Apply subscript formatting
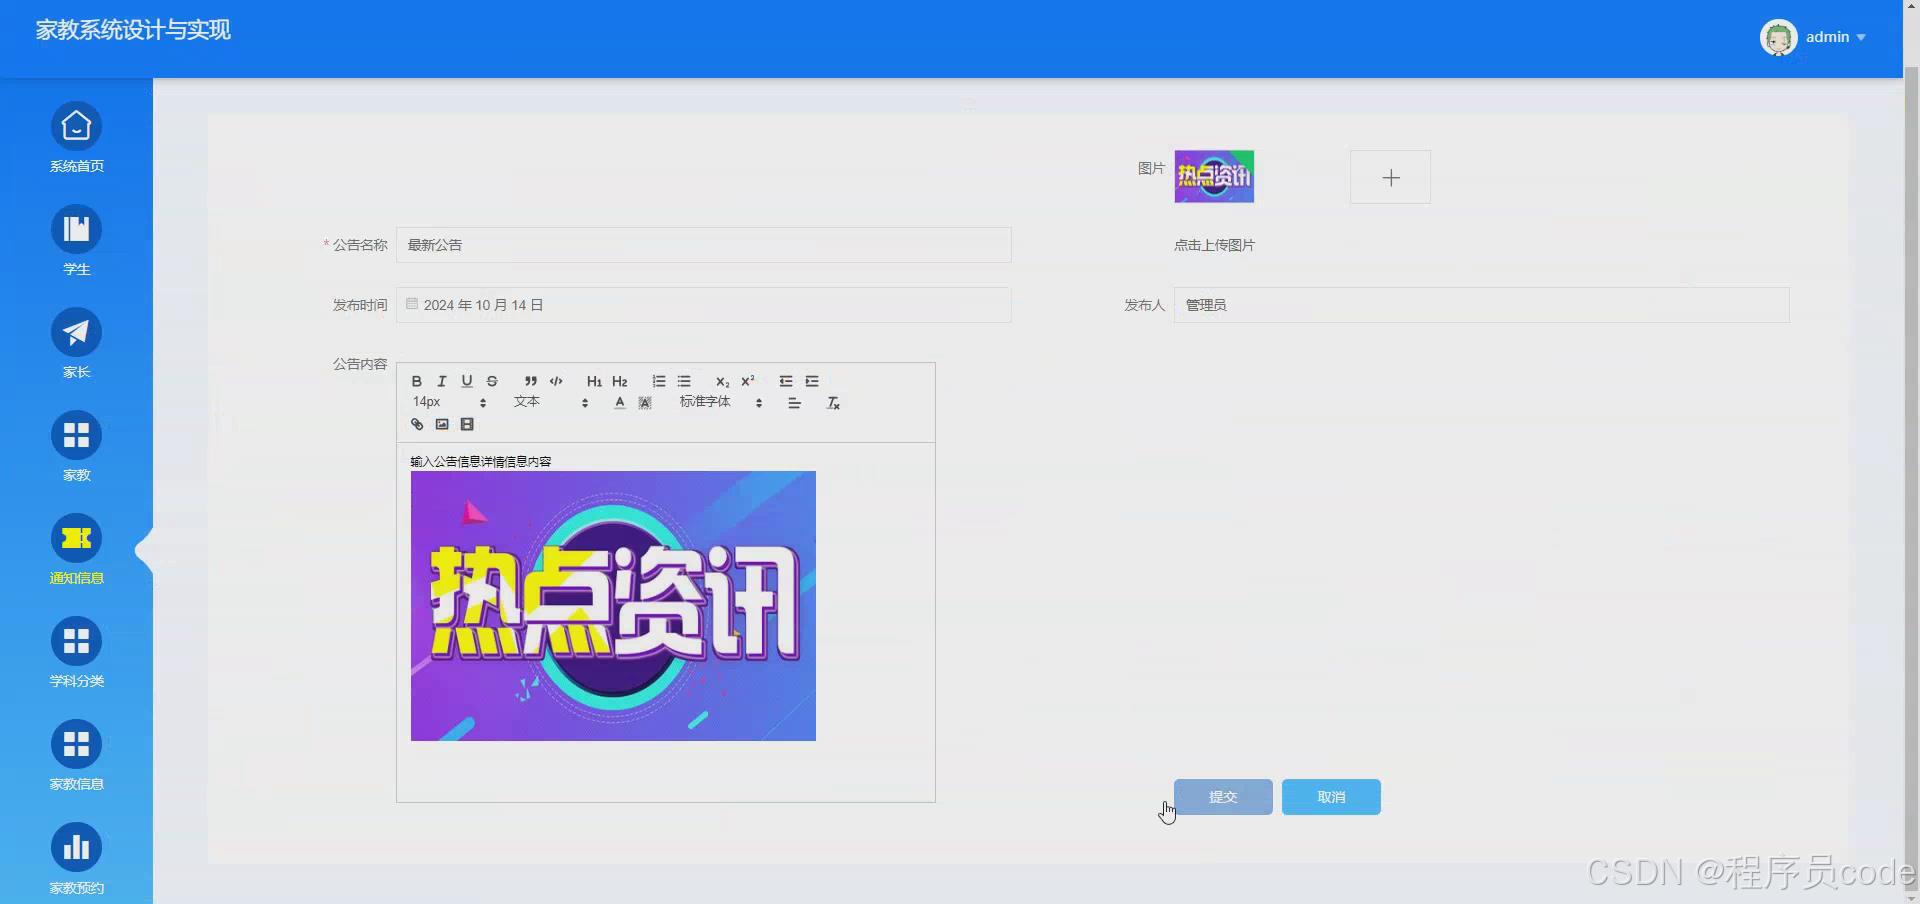 coord(721,381)
